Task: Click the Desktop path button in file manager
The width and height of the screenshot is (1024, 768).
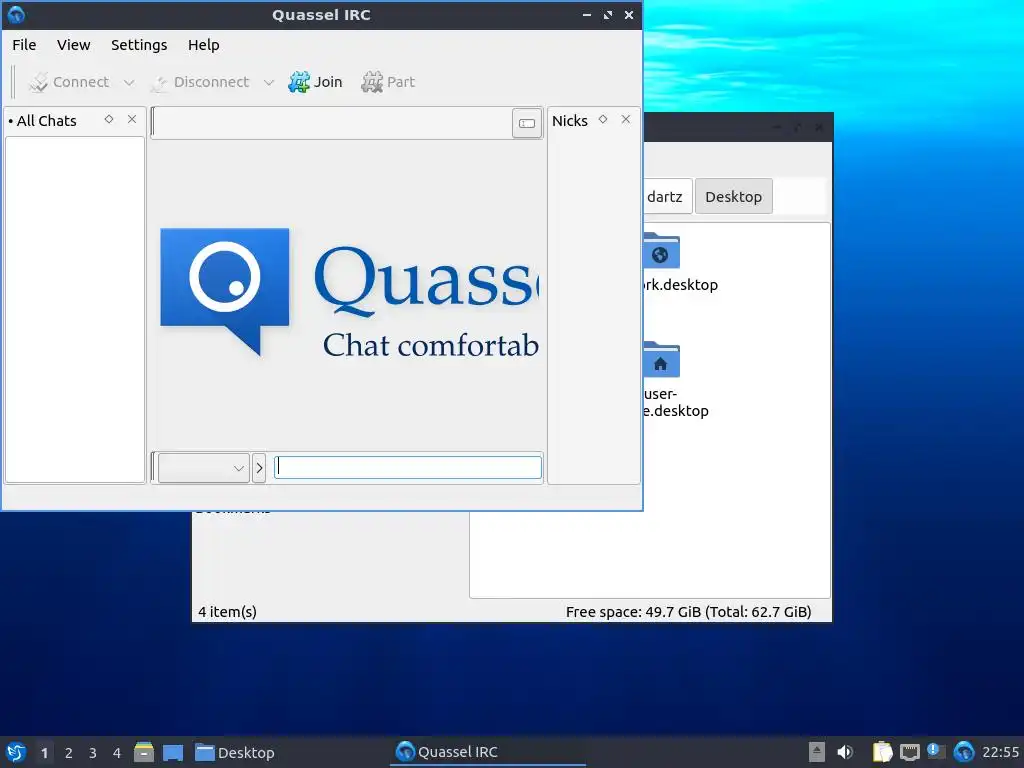Action: [x=733, y=197]
